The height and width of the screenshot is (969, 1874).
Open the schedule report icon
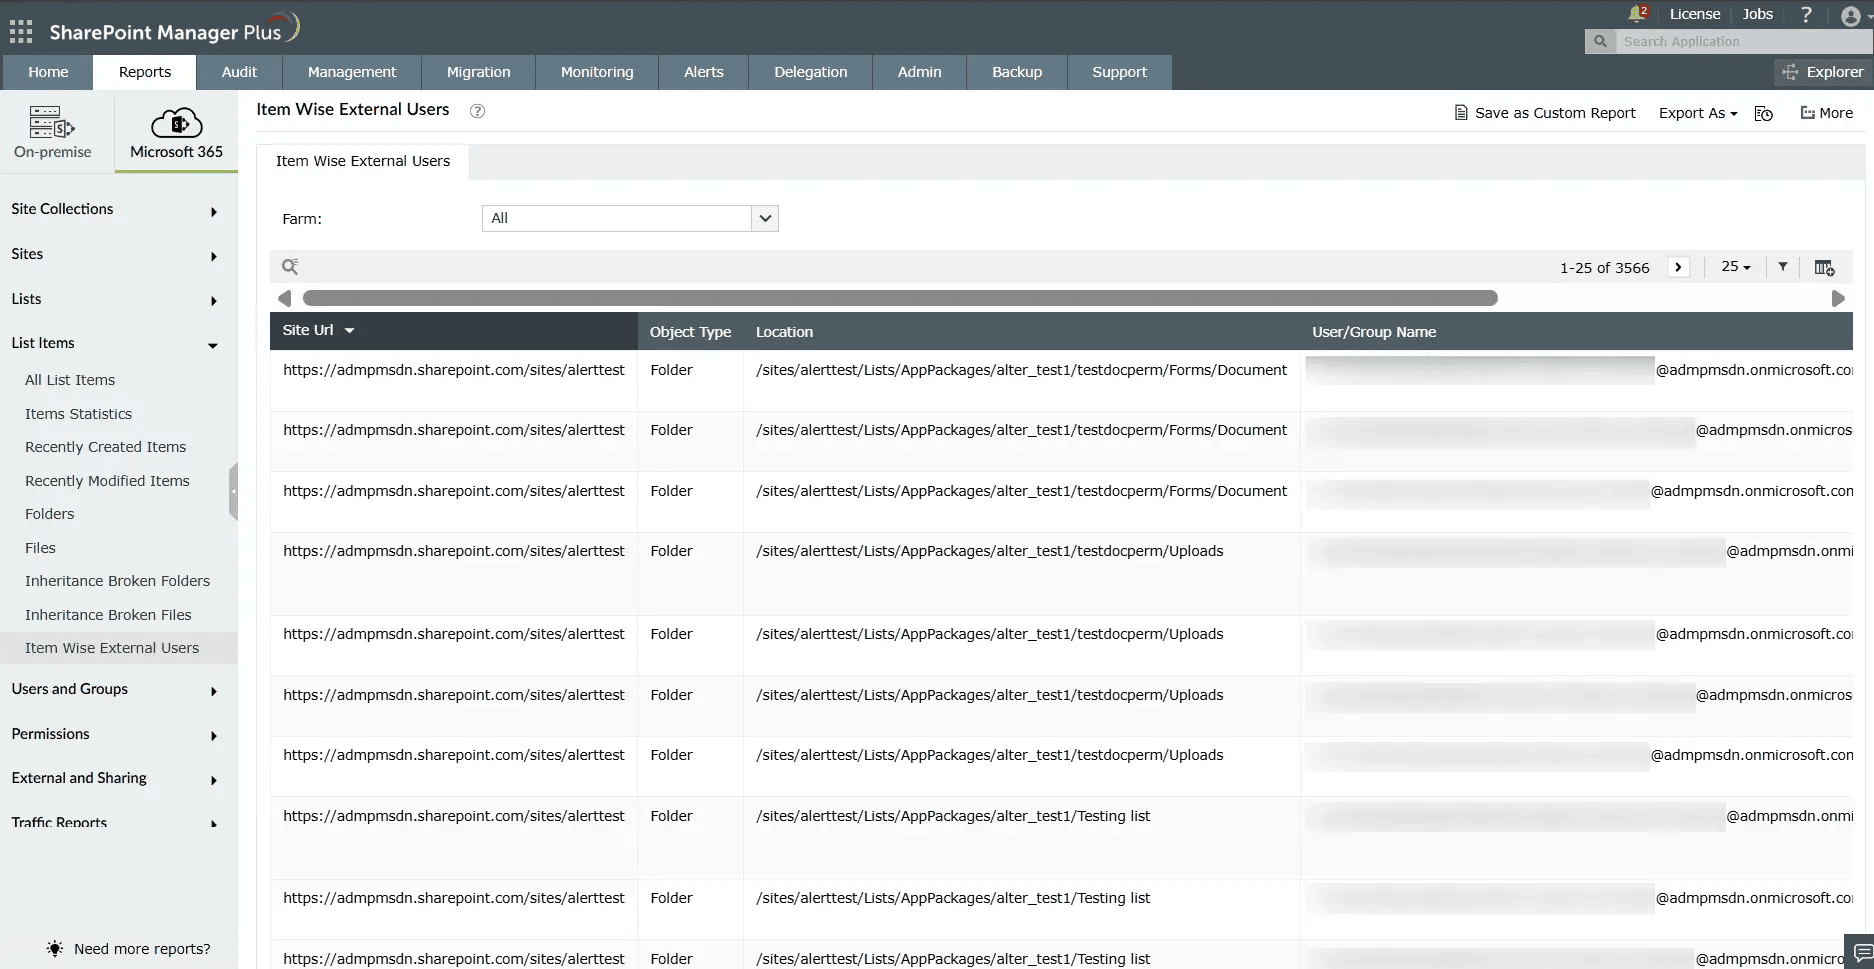[1764, 113]
